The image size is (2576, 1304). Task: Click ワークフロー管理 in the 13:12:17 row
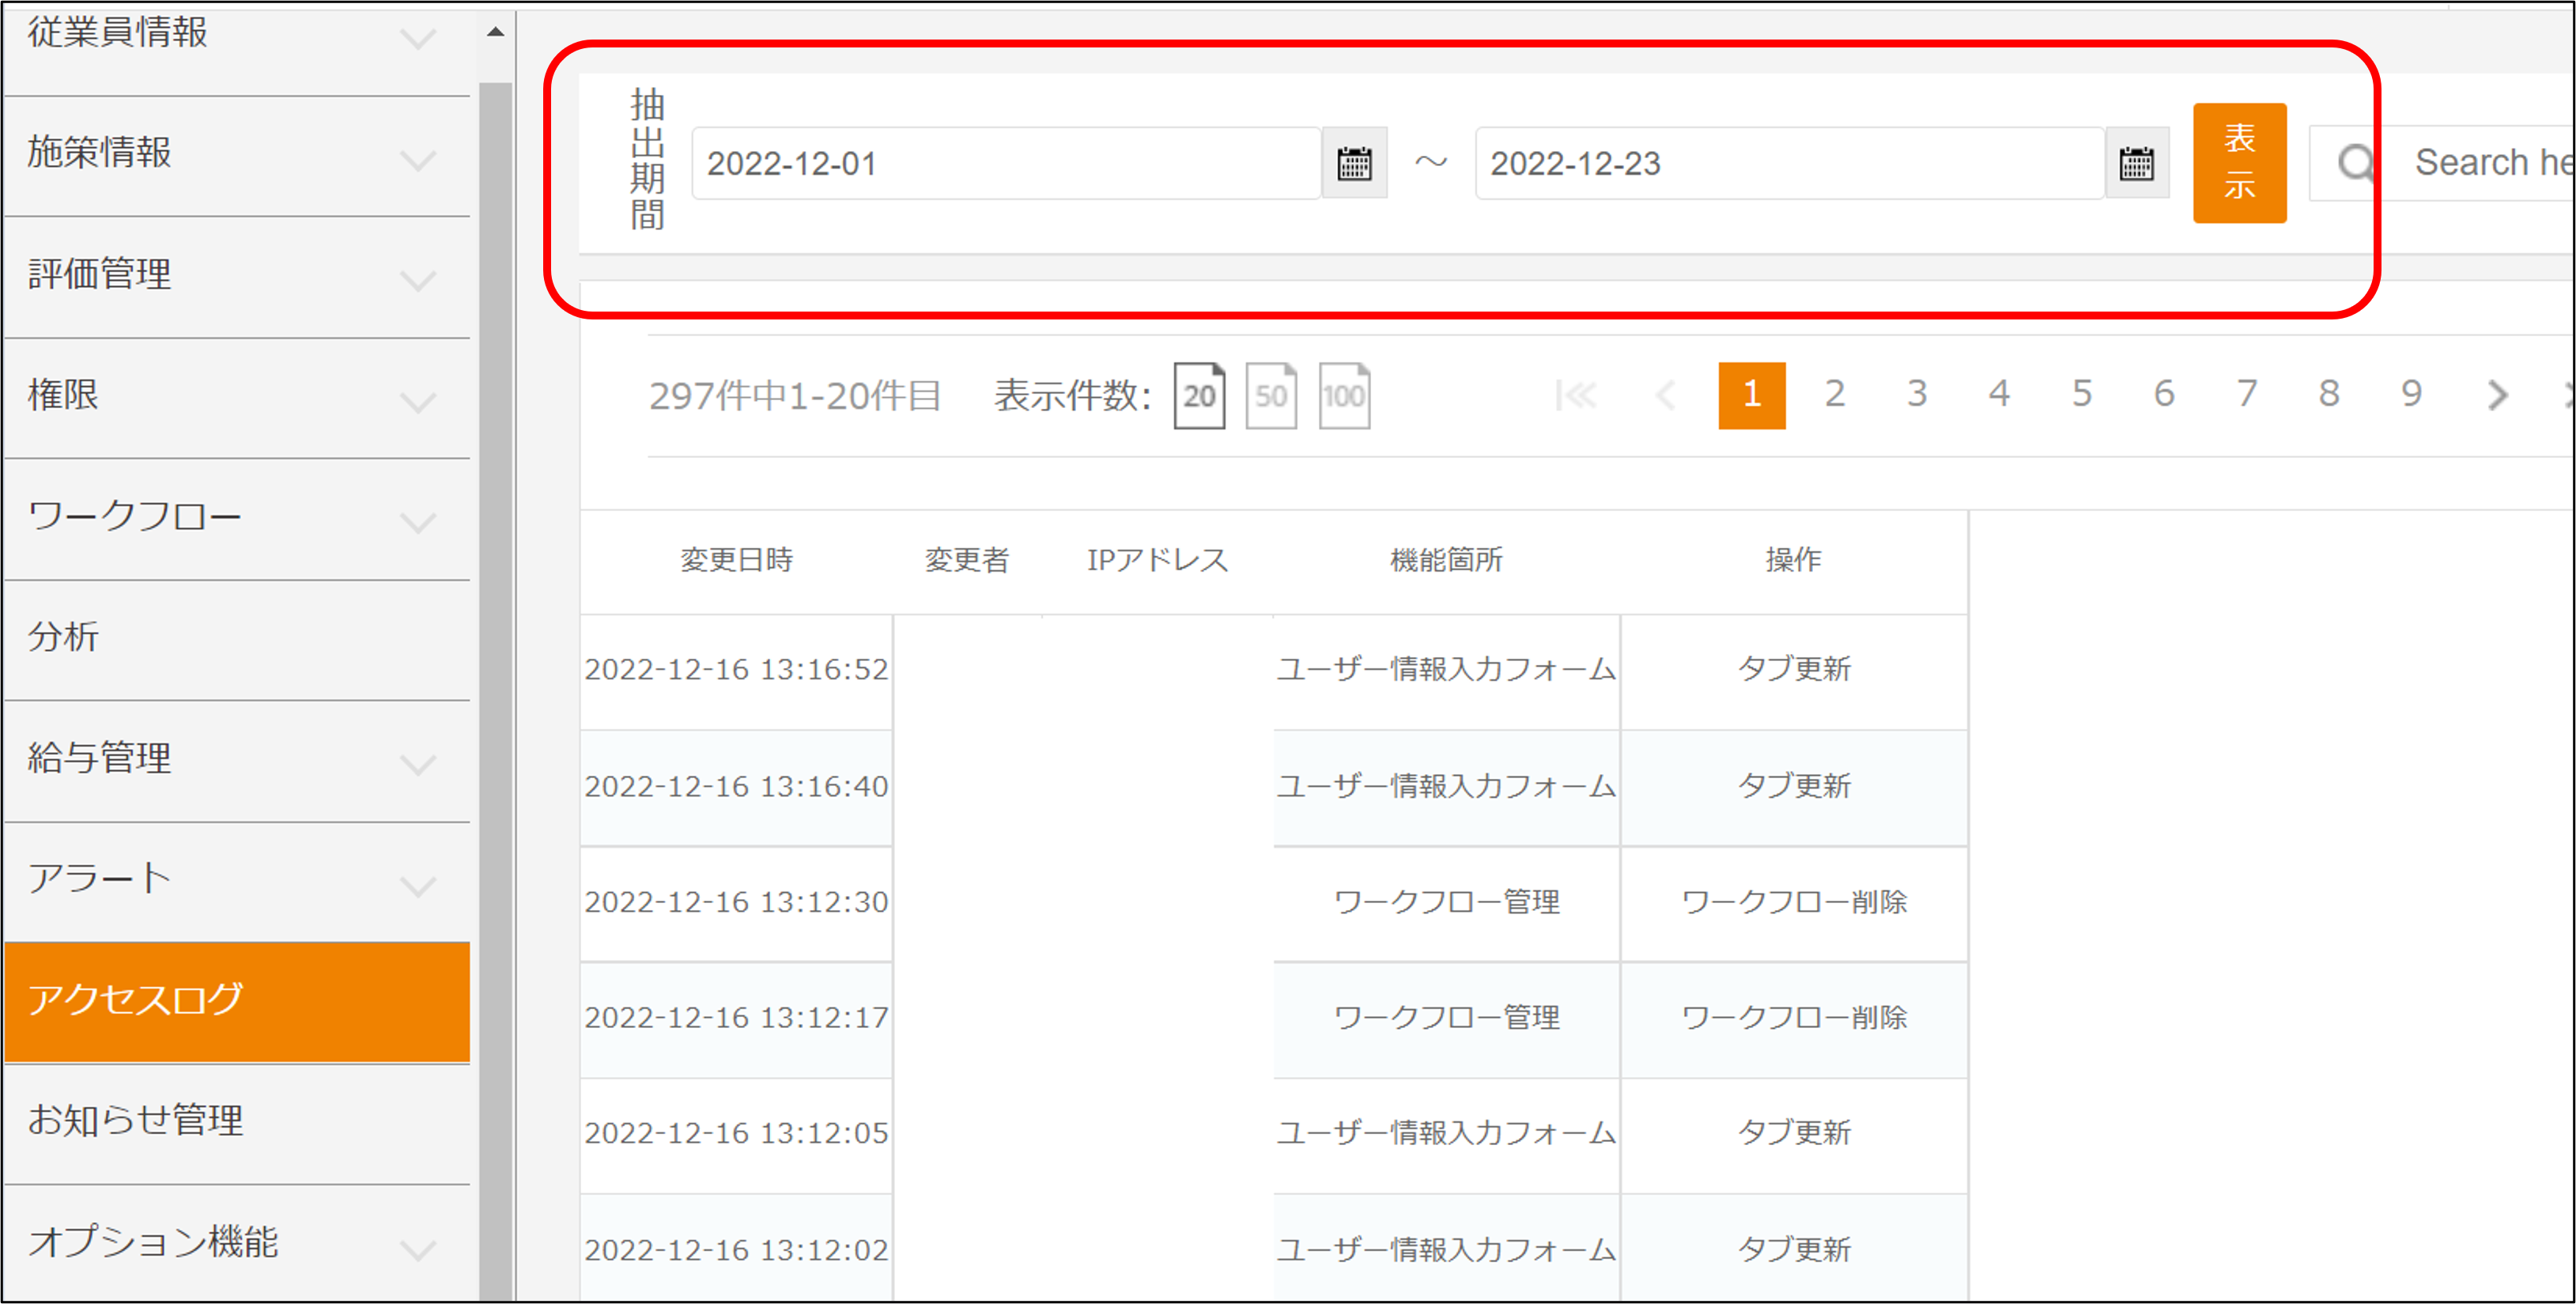(1446, 1018)
